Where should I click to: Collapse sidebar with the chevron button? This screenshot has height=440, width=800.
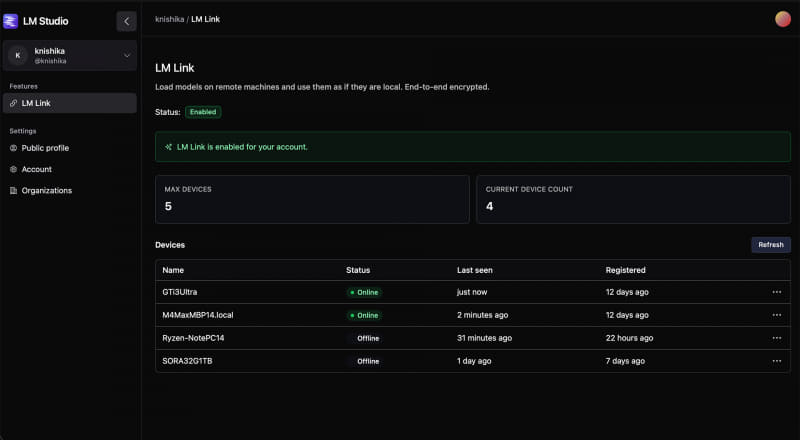pyautogui.click(x=126, y=21)
